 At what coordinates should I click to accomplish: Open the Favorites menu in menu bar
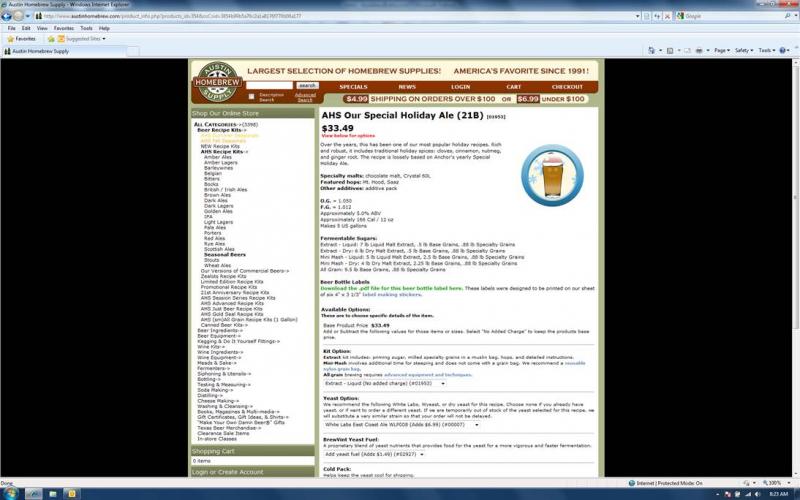pos(64,29)
